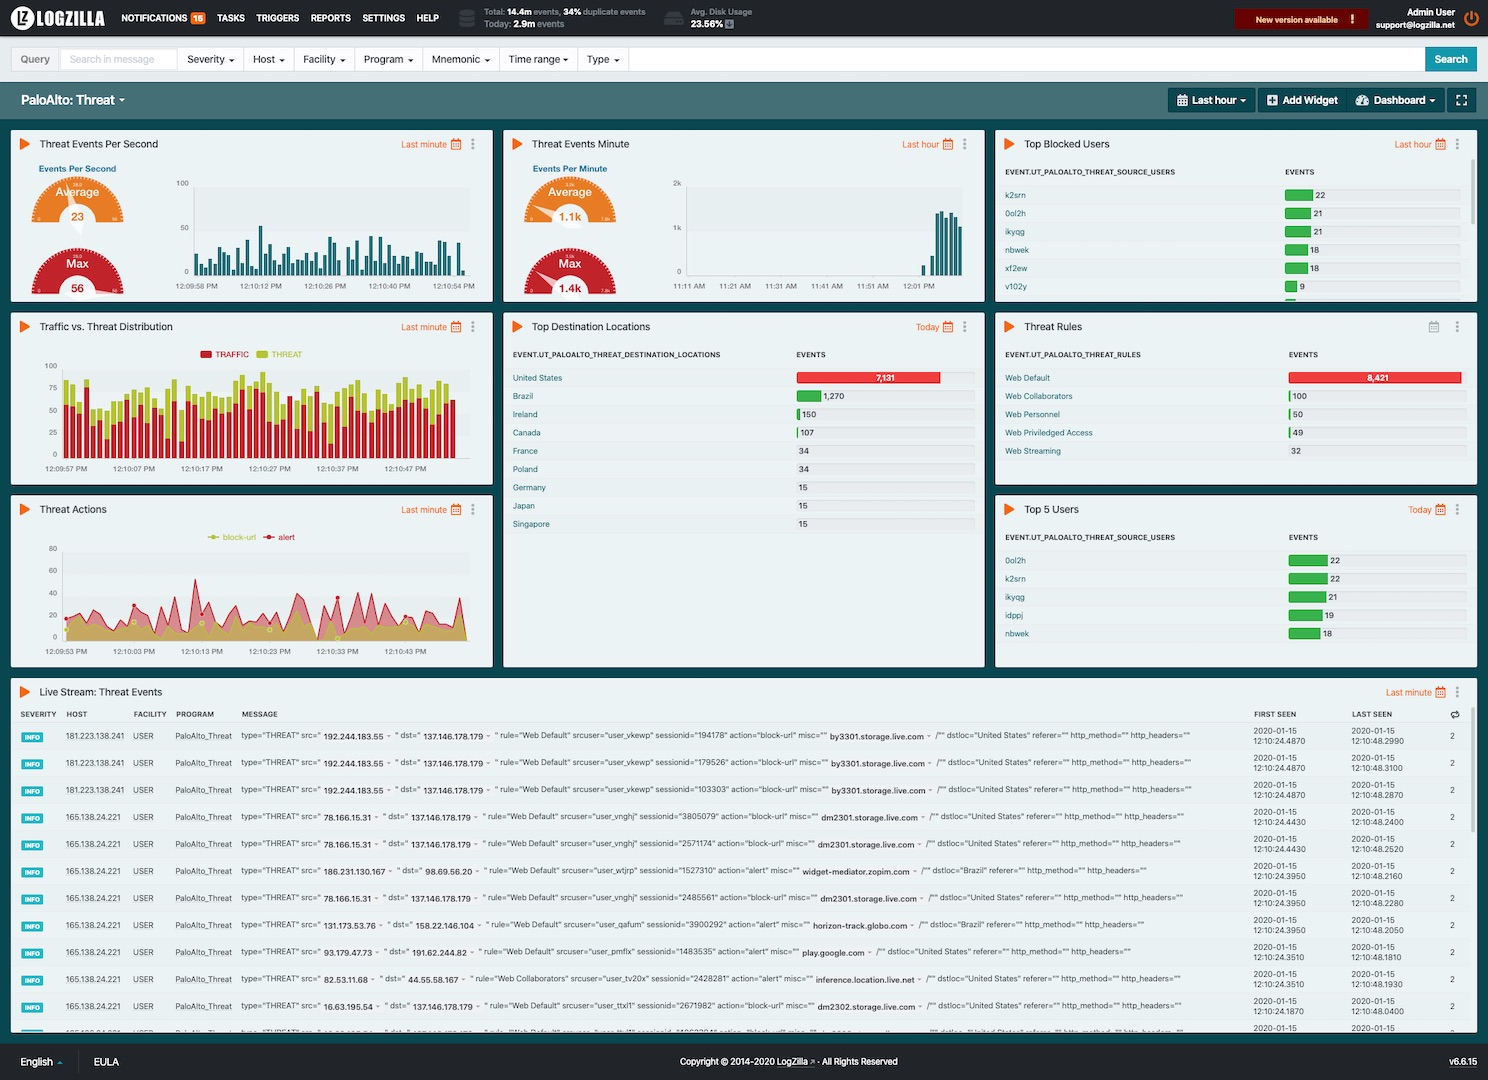Open the Severity filter dropdown

click(210, 59)
